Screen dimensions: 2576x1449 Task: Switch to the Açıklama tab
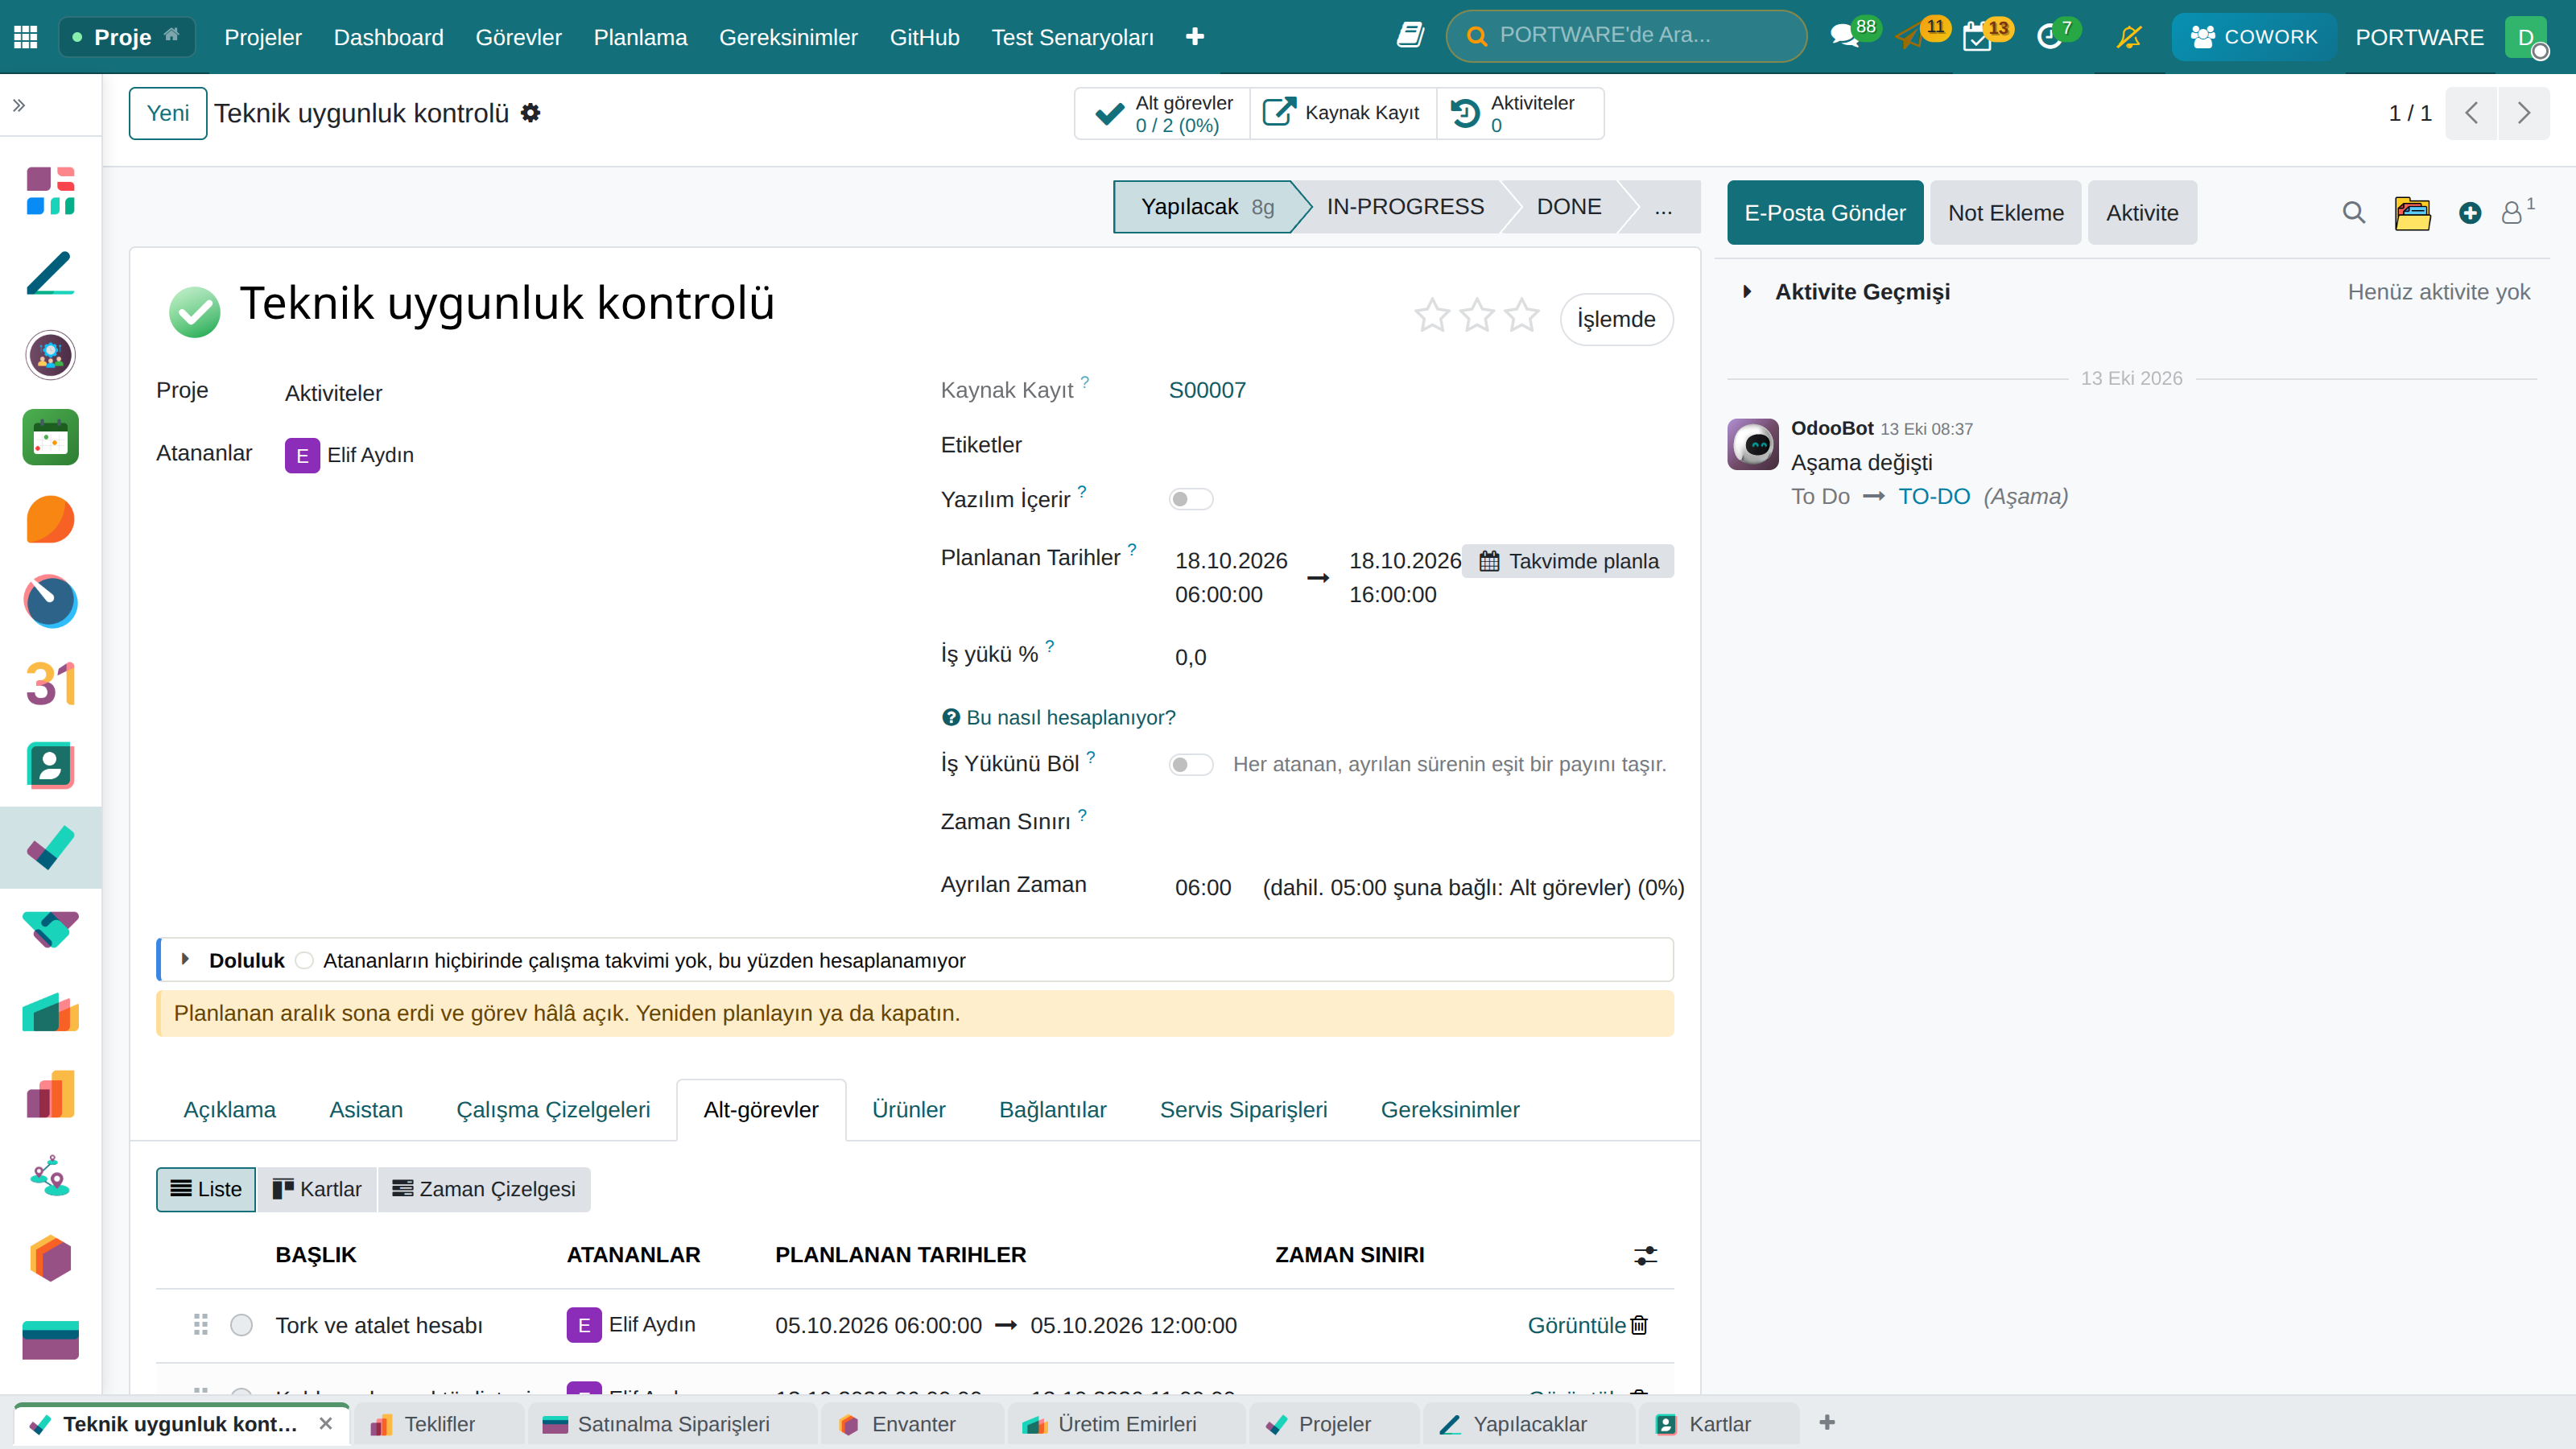pyautogui.click(x=229, y=1110)
